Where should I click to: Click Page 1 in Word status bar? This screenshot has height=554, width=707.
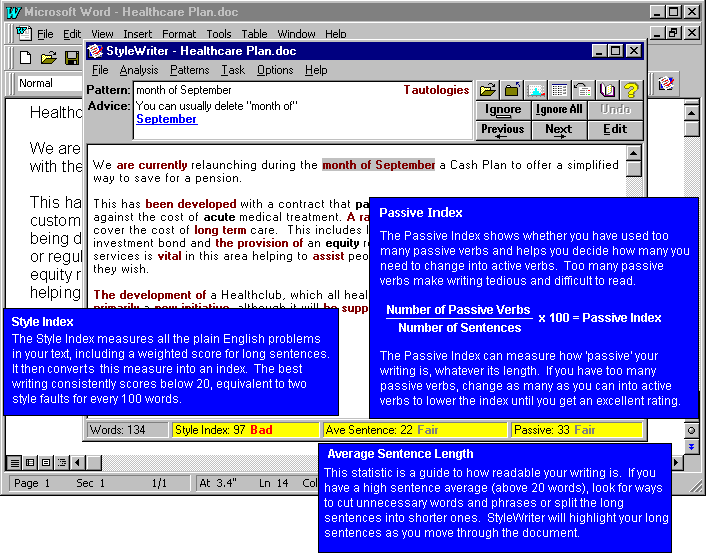(32, 484)
